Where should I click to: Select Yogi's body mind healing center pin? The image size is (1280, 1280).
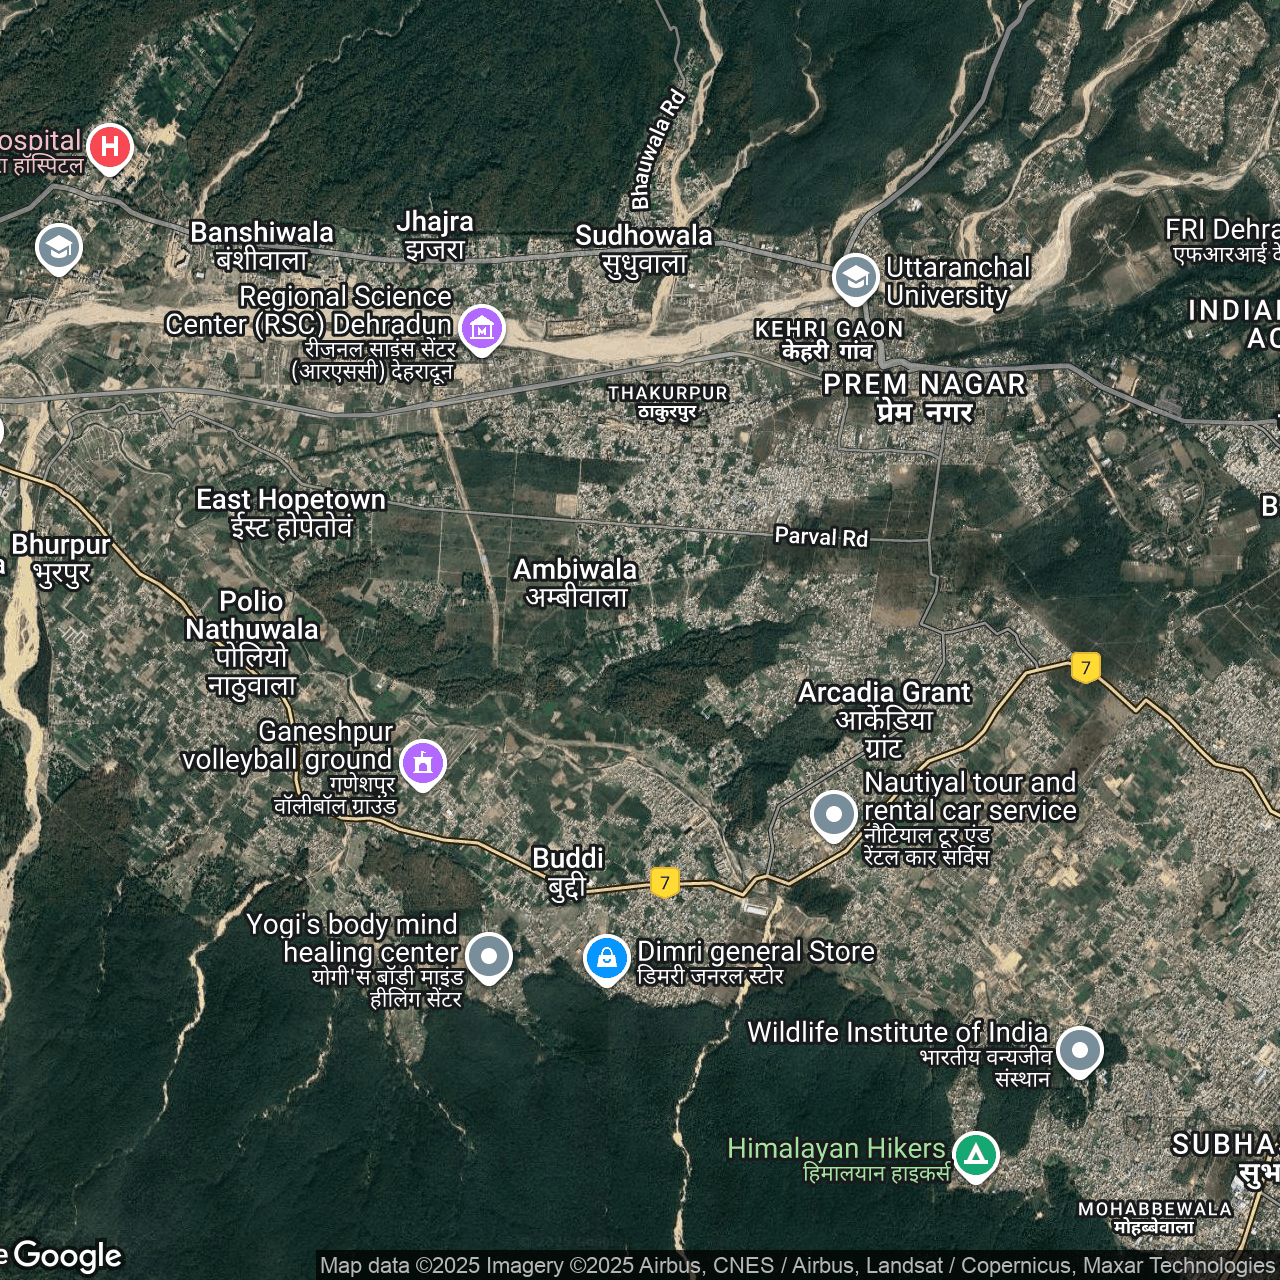click(488, 956)
